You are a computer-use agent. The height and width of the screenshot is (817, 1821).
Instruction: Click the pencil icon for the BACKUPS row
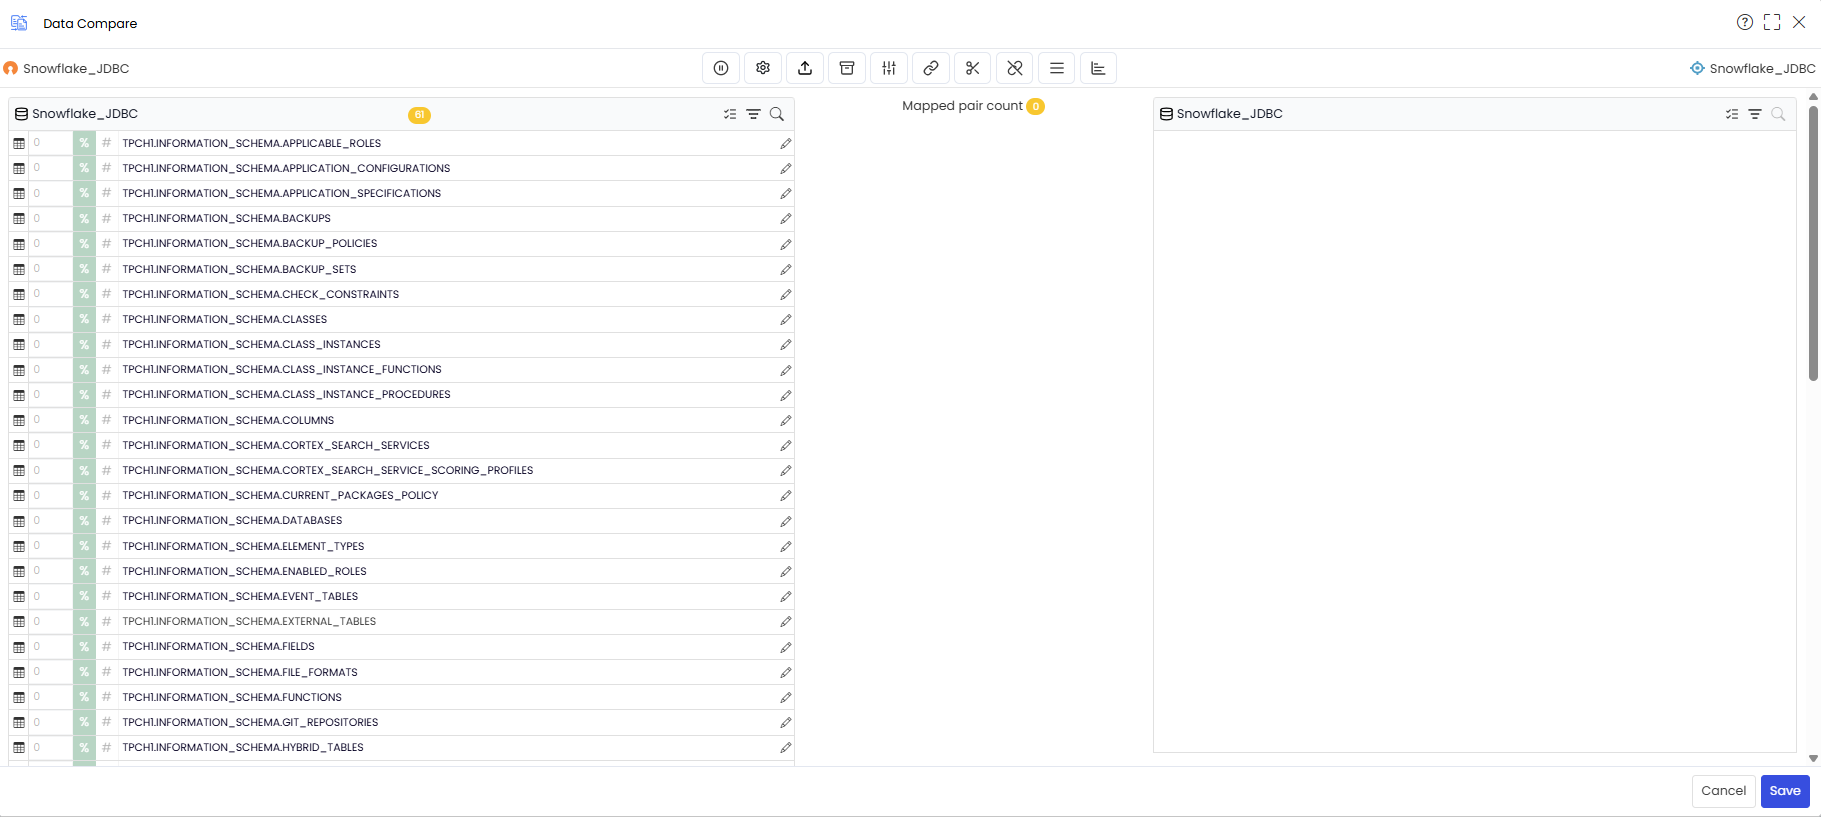coord(786,219)
